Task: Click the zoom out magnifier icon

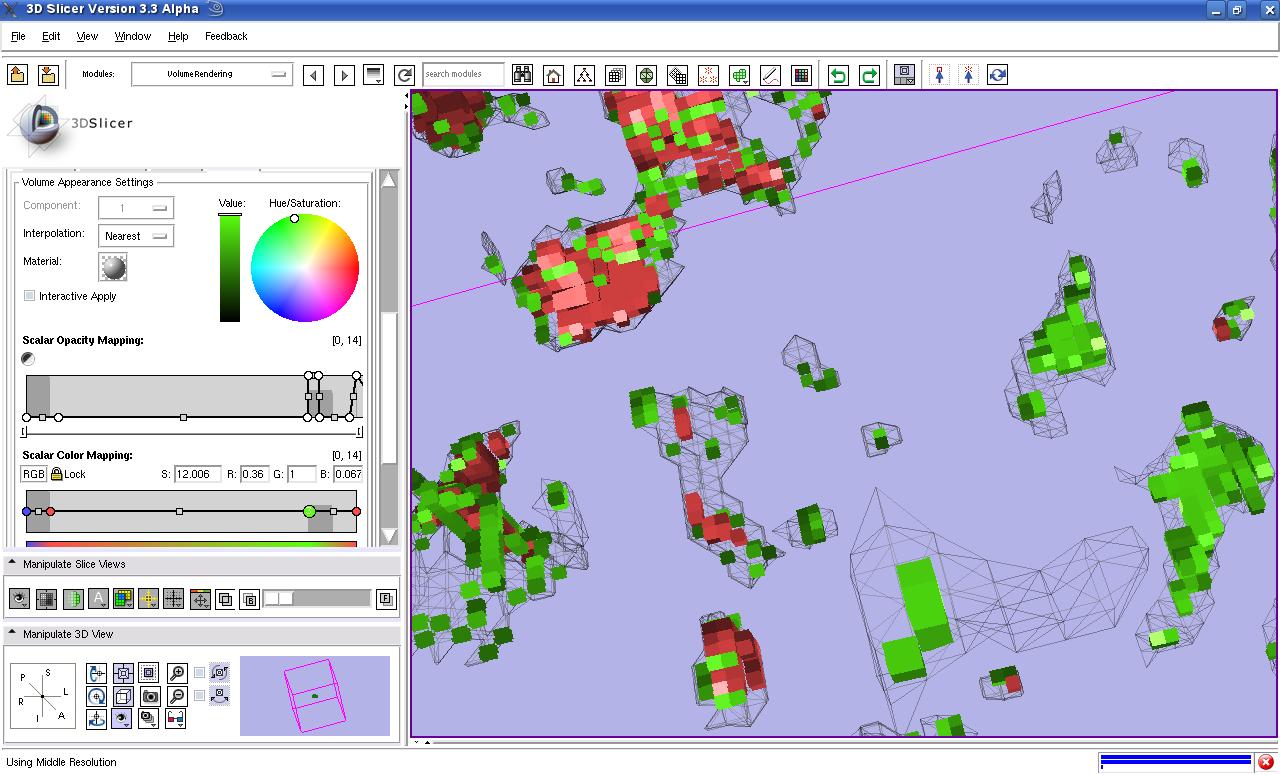Action: (x=177, y=696)
